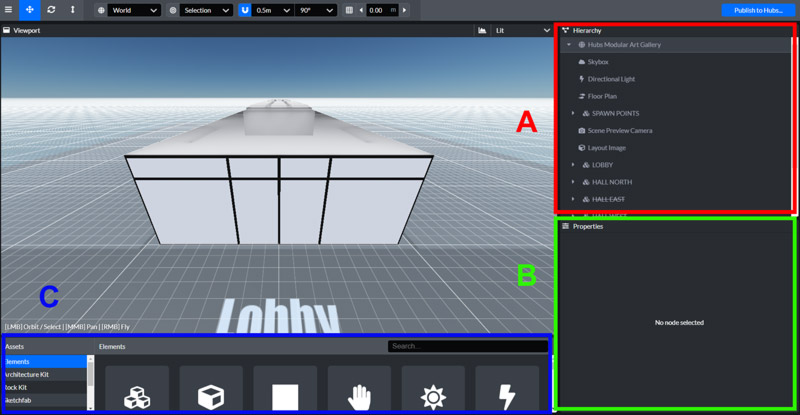Expand the HALL EAST group
Image resolution: width=800 pixels, height=415 pixels.
(573, 199)
